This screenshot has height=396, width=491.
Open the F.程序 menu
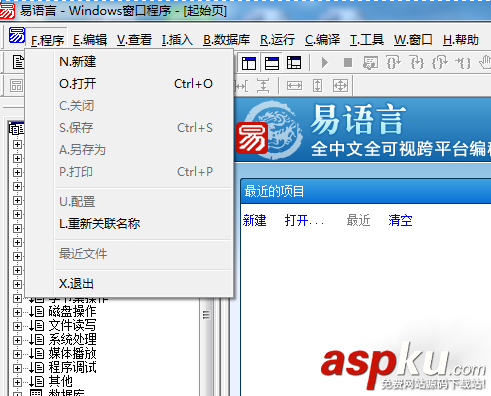click(x=47, y=40)
